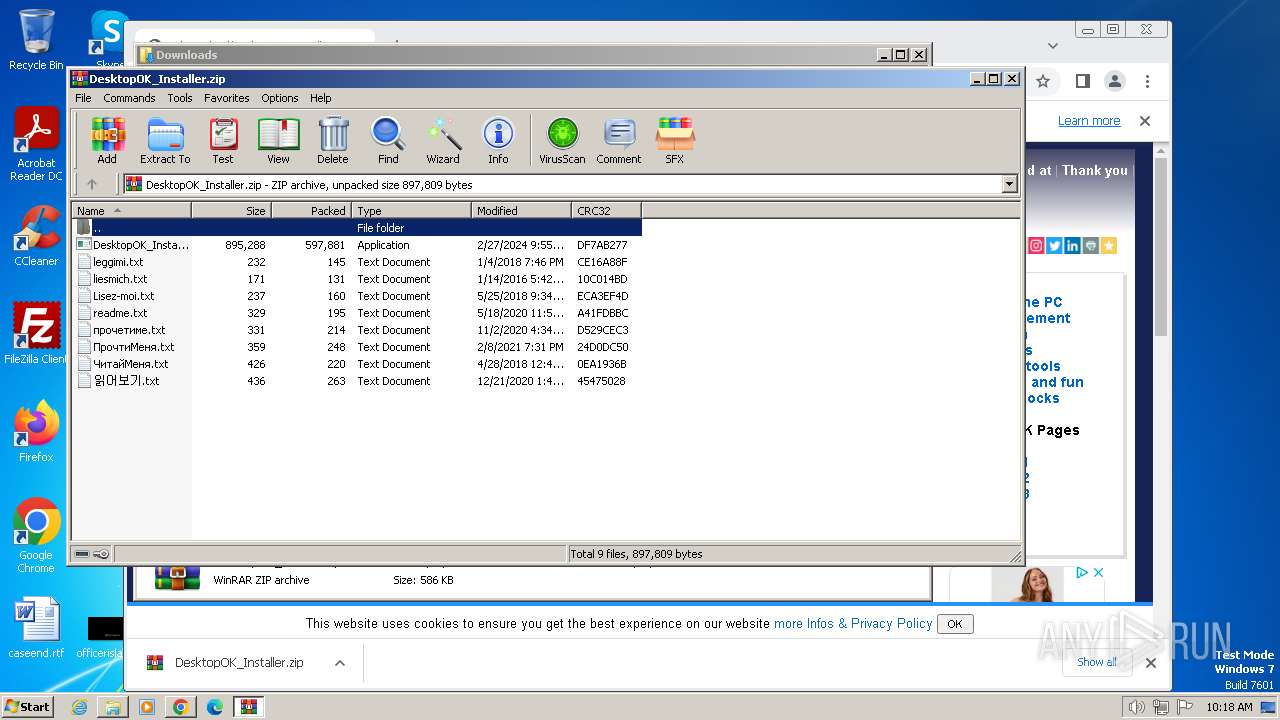Image resolution: width=1280 pixels, height=720 pixels.
Task: Sort by the Name column header
Action: tap(131, 210)
